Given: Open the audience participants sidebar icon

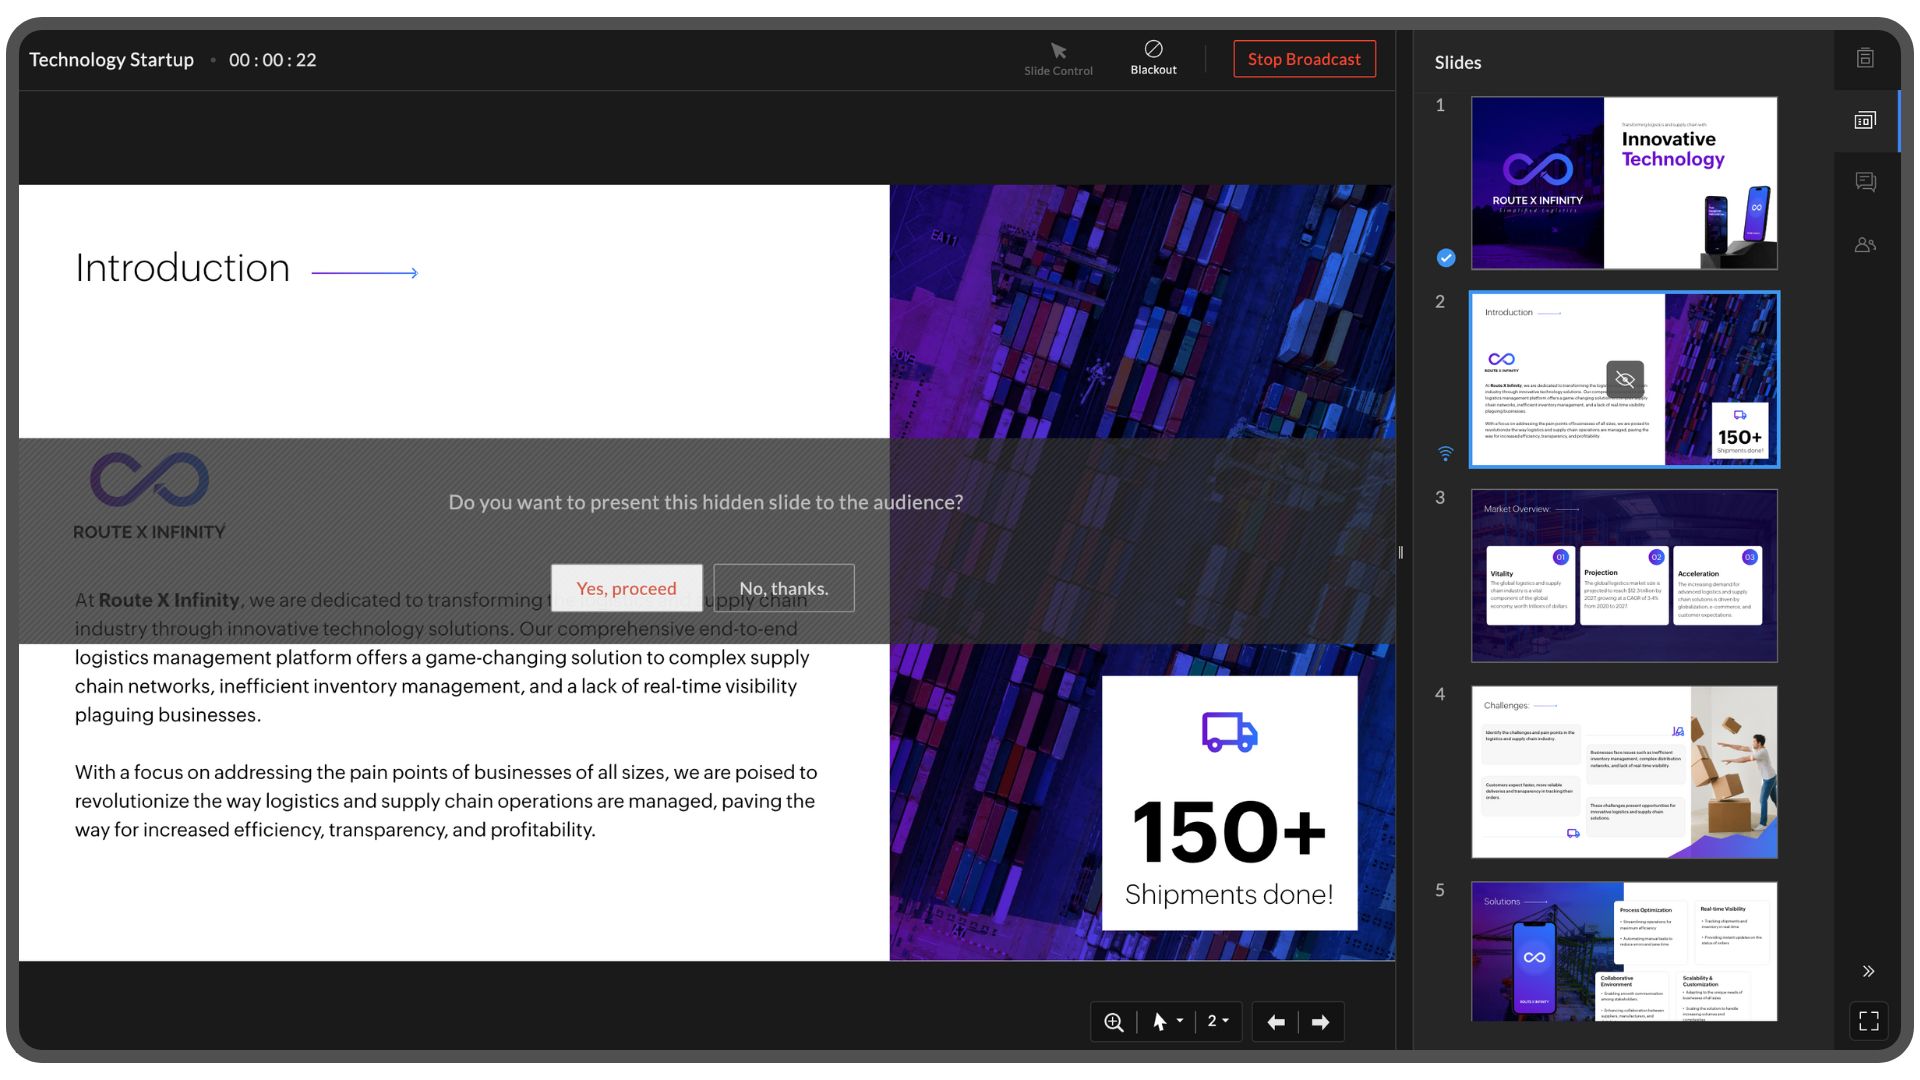Looking at the screenshot, I should tap(1865, 244).
